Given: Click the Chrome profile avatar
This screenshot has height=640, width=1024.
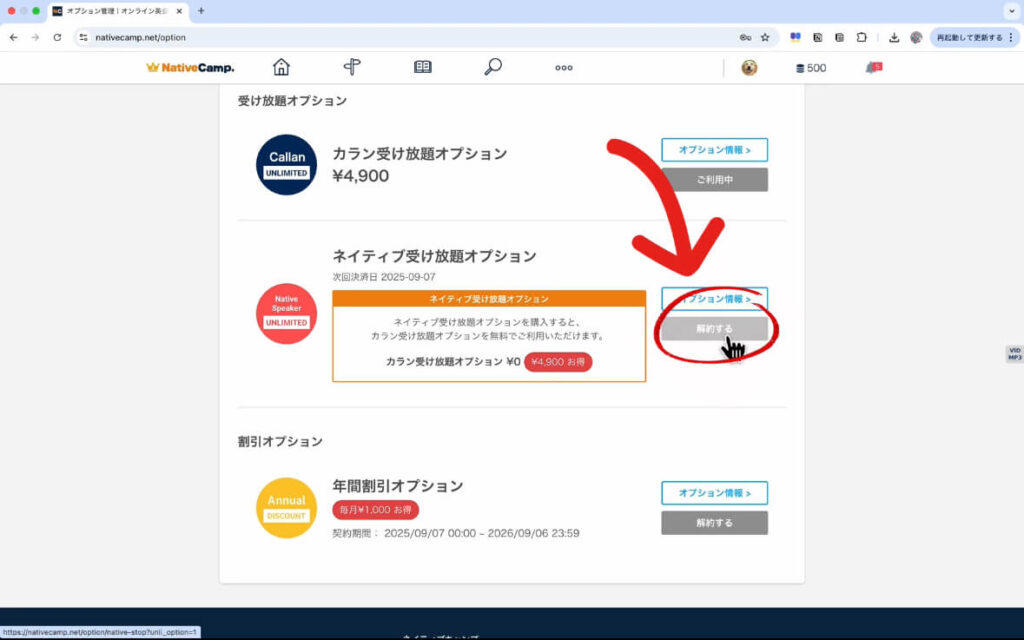Looking at the screenshot, I should 916,37.
